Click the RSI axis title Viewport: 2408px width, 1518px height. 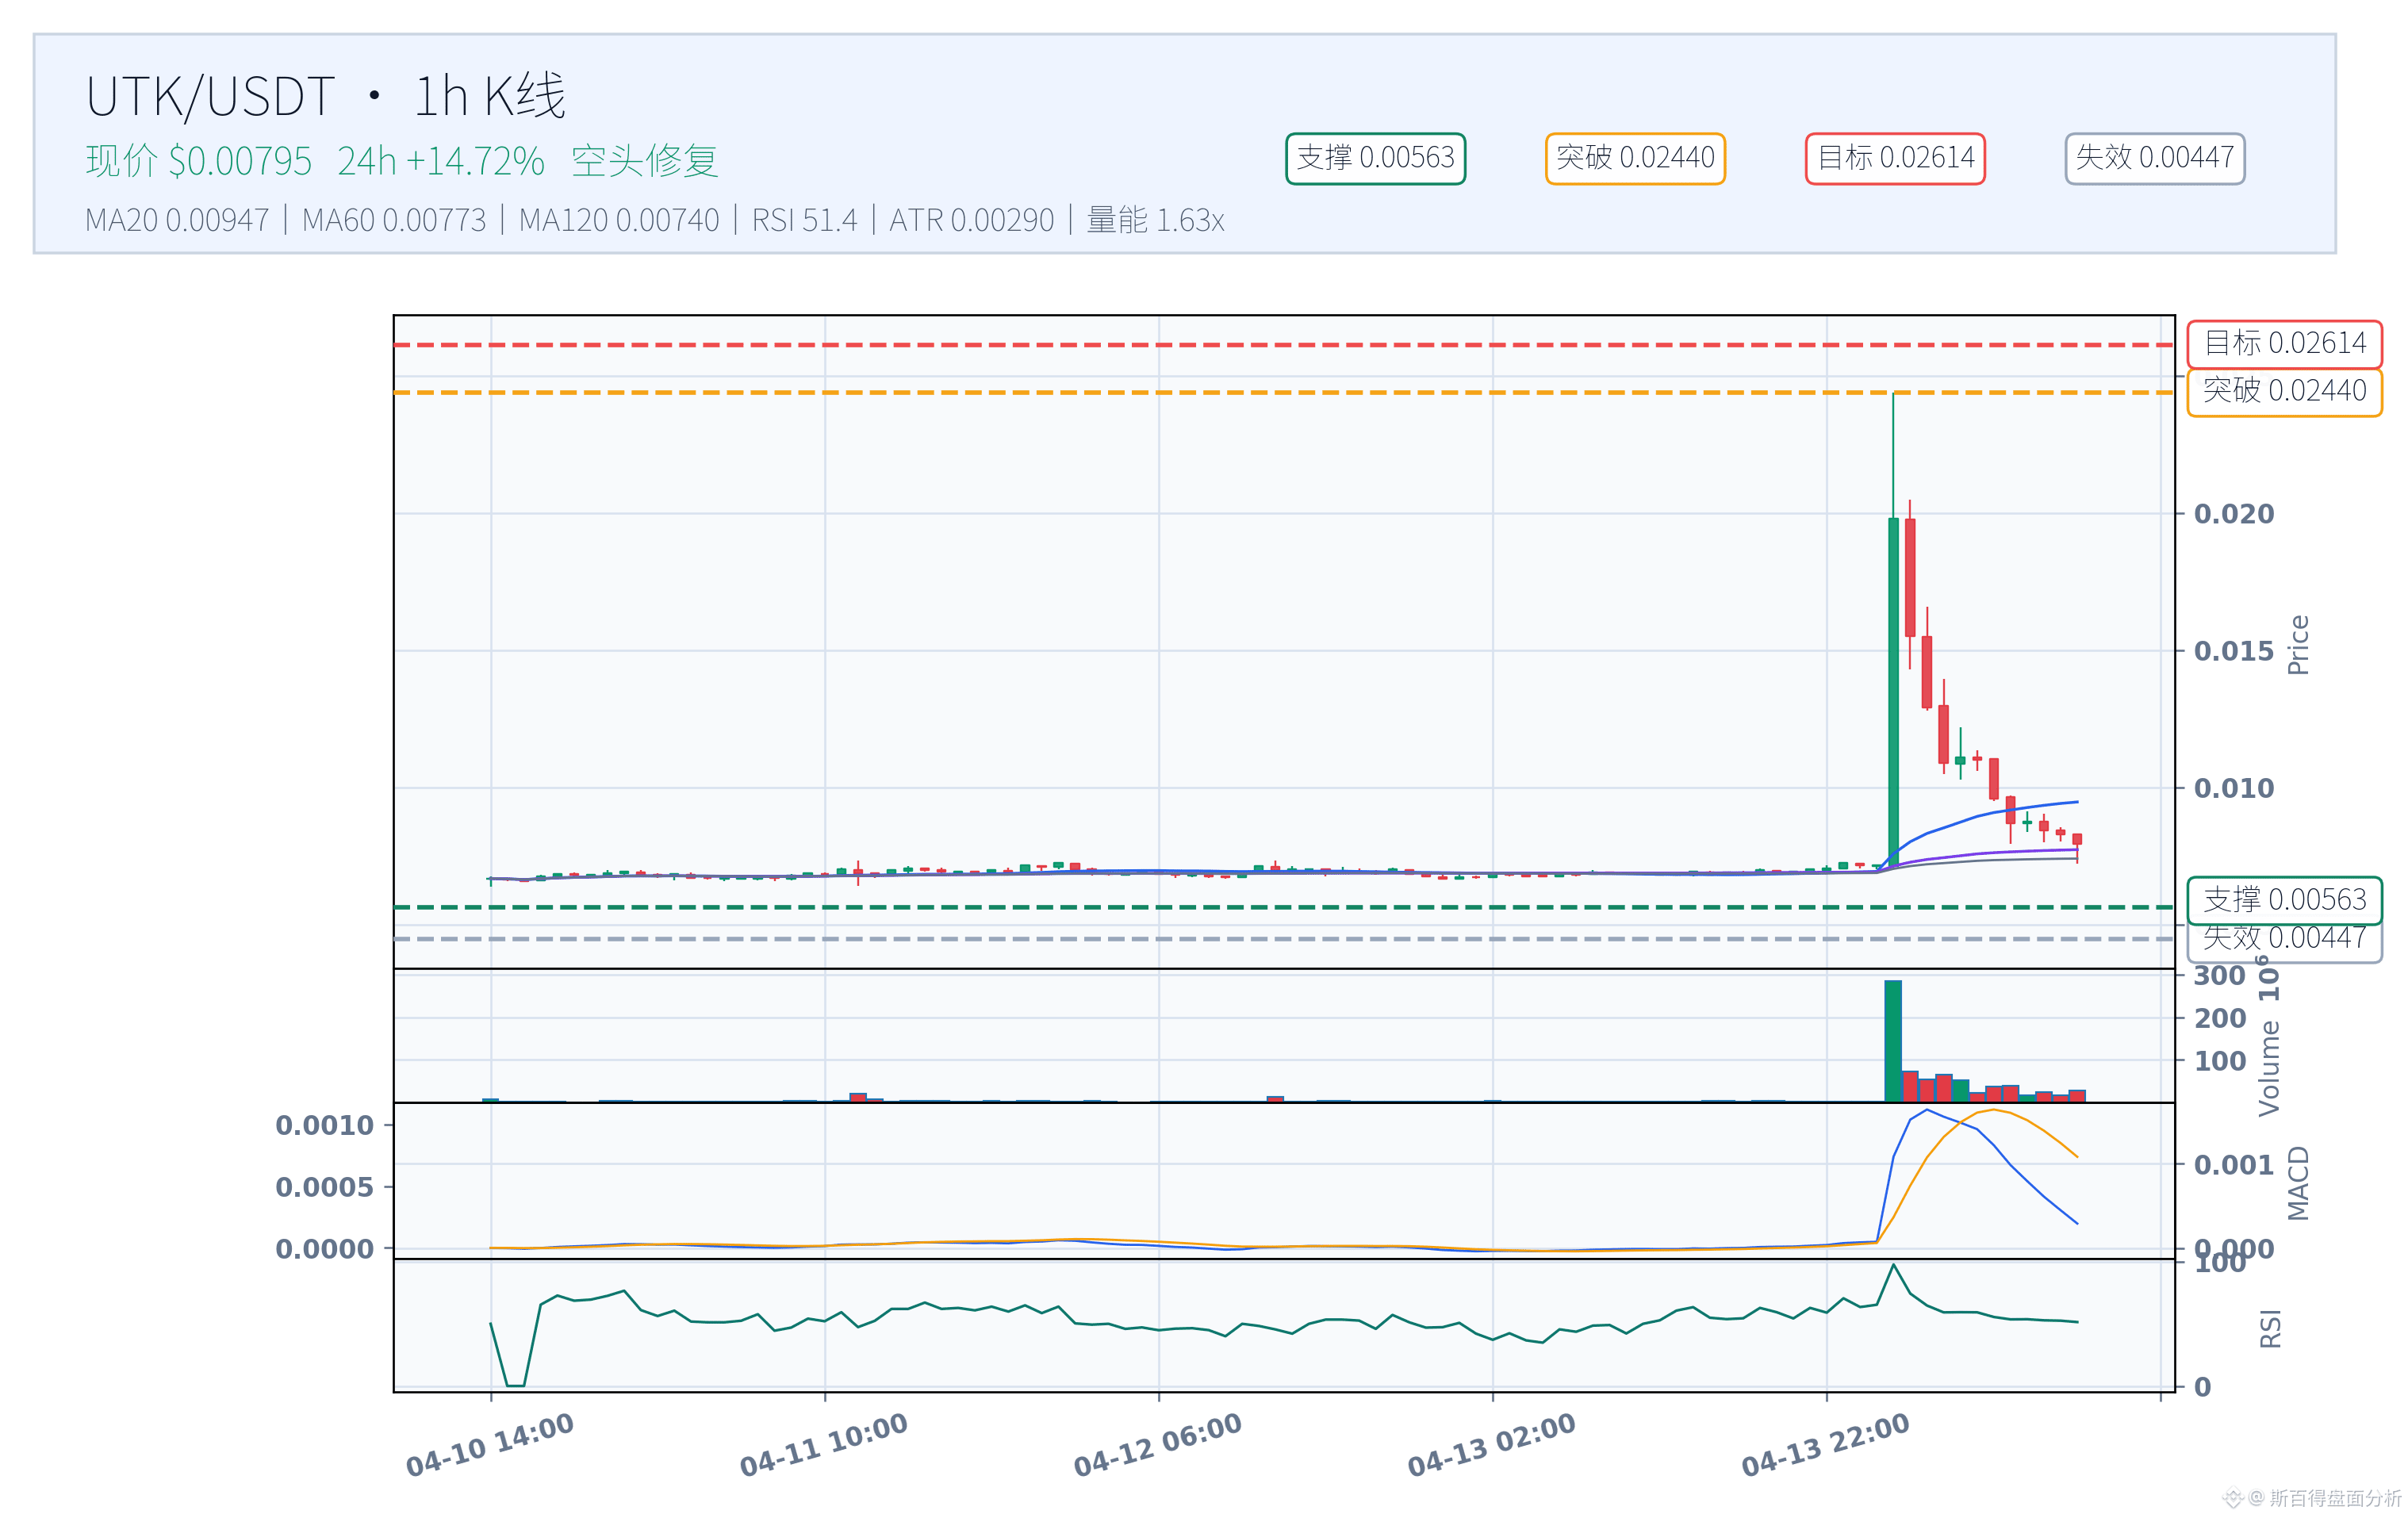tap(2270, 1329)
